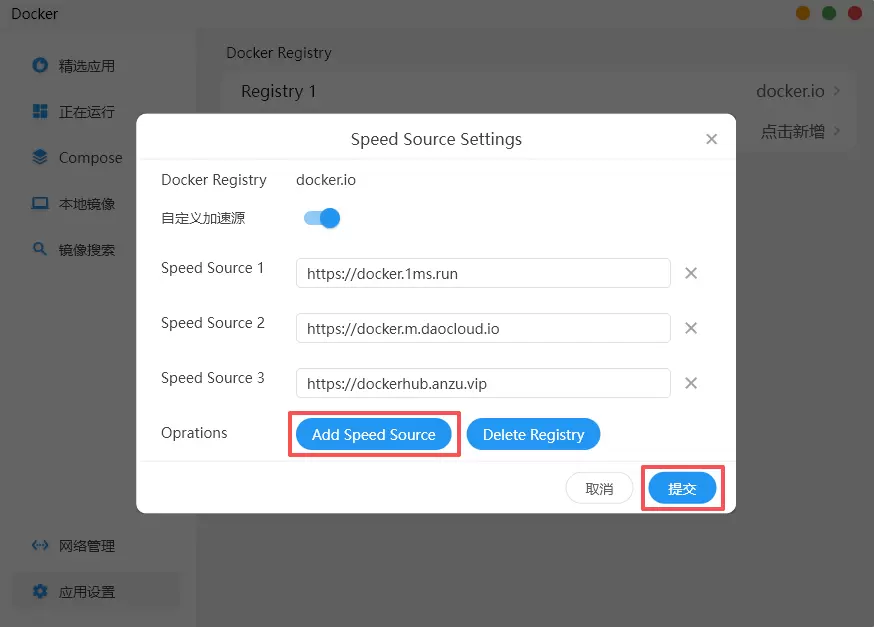Remove Speed Source 1 with its X icon
Screen dimensions: 874x627
691,273
